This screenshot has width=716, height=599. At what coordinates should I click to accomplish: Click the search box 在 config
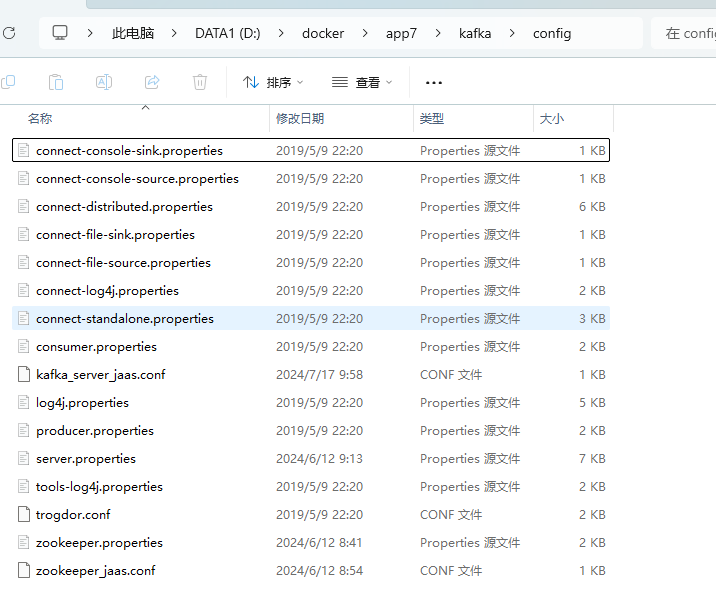point(684,33)
